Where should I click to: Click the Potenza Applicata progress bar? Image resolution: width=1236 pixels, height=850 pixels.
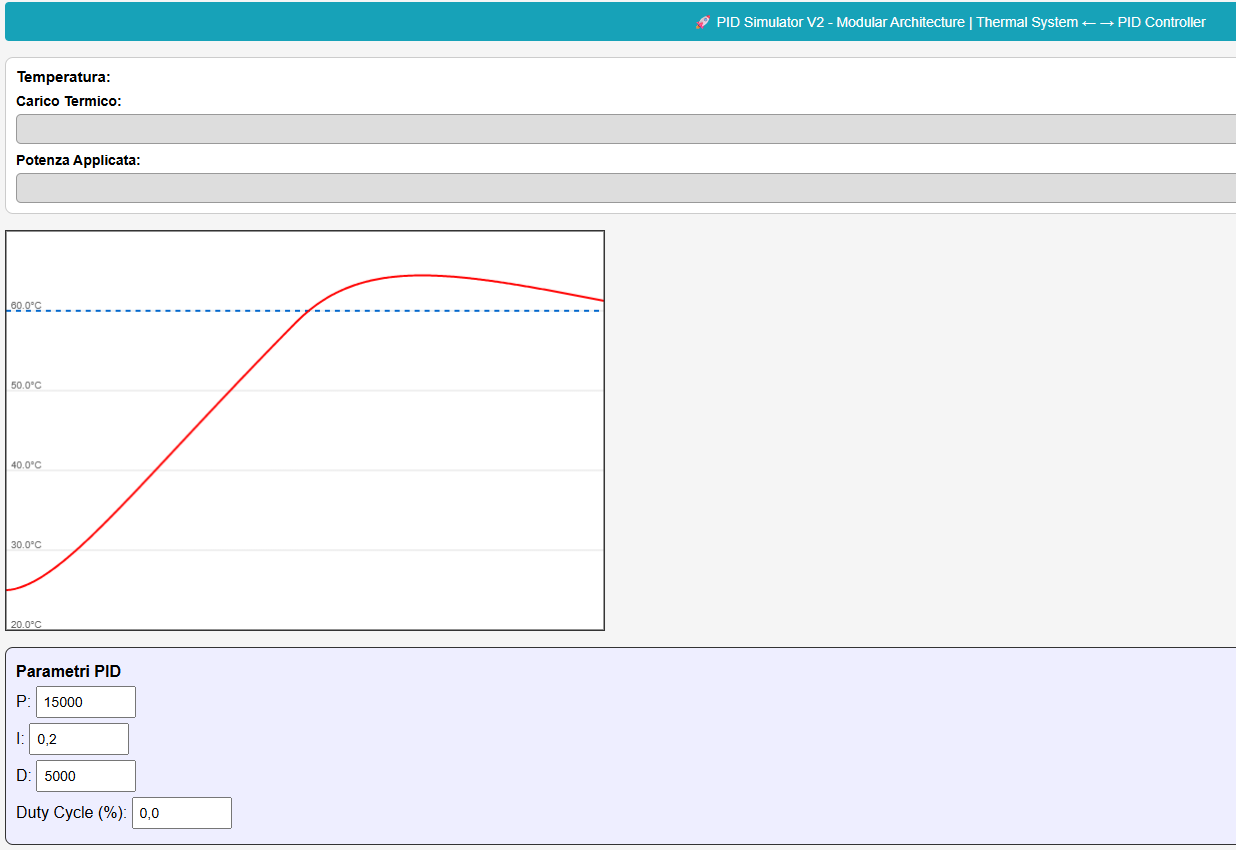point(620,187)
